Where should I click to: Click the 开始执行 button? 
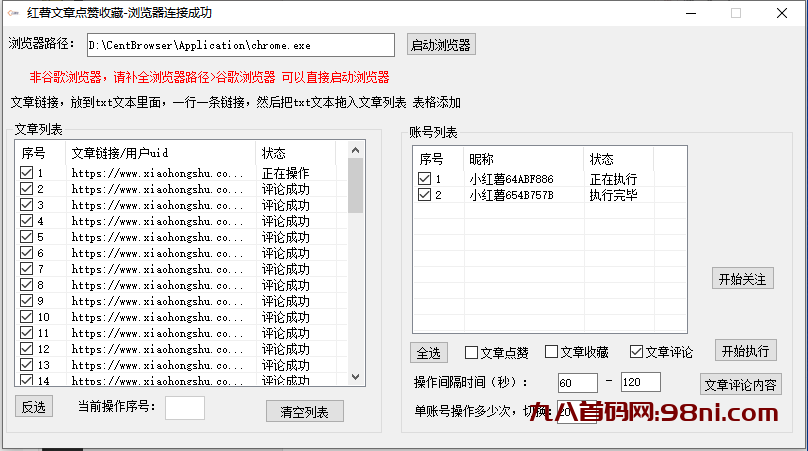pyautogui.click(x=745, y=350)
